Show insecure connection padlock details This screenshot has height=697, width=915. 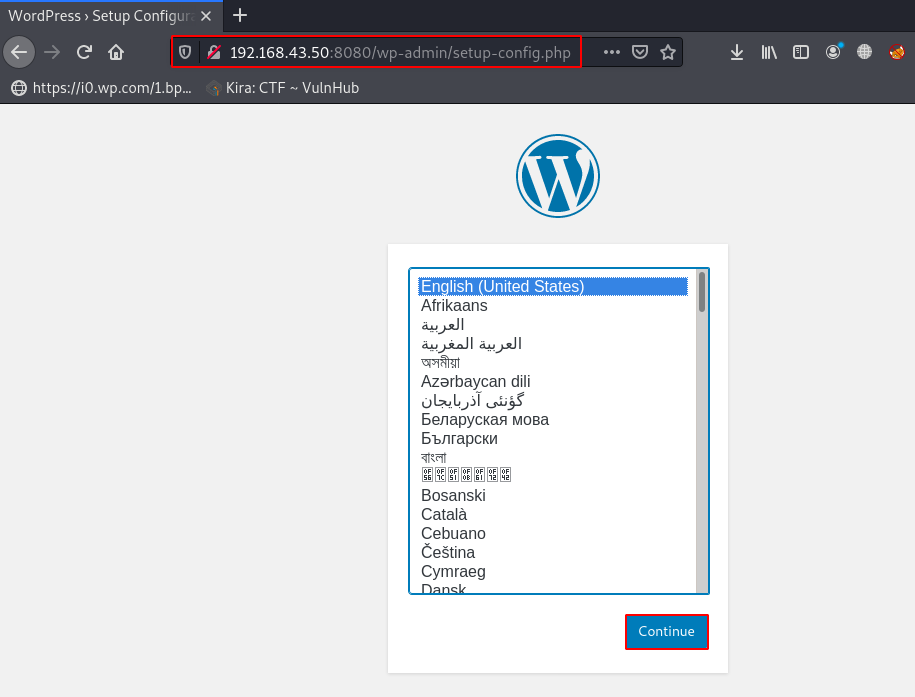[214, 53]
